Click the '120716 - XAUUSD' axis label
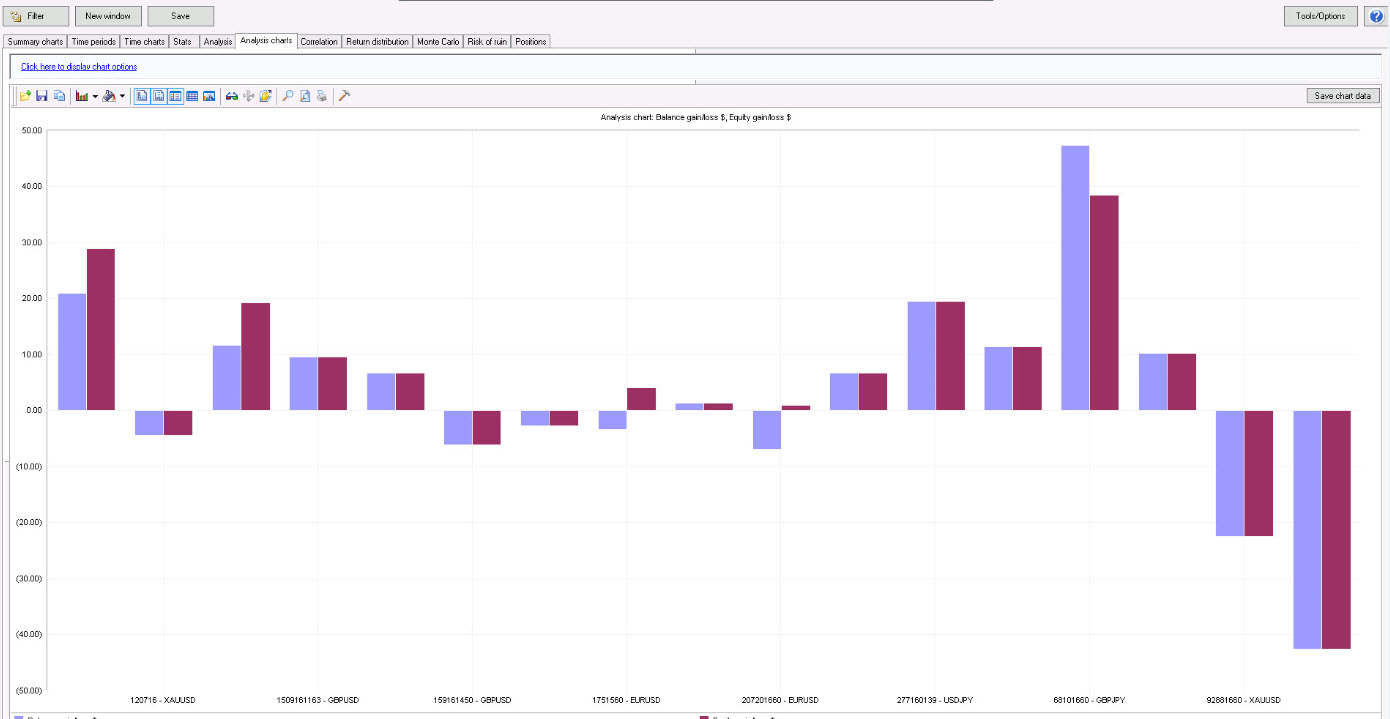 163,700
